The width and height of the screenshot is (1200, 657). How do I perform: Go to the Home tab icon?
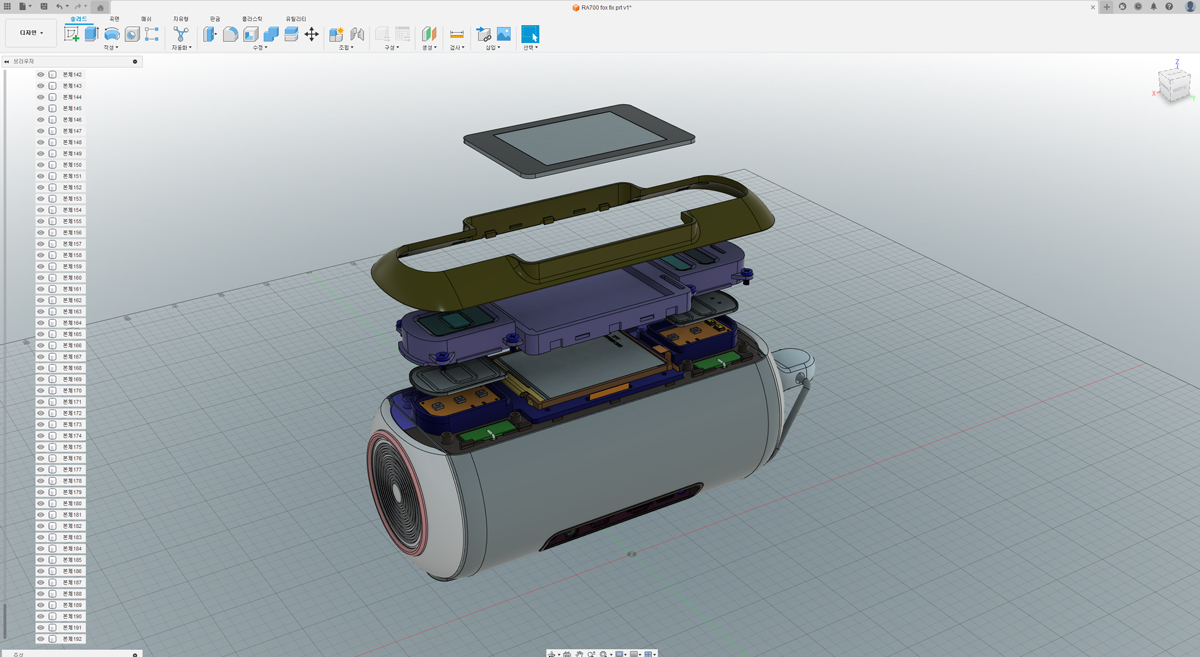coord(100,7)
